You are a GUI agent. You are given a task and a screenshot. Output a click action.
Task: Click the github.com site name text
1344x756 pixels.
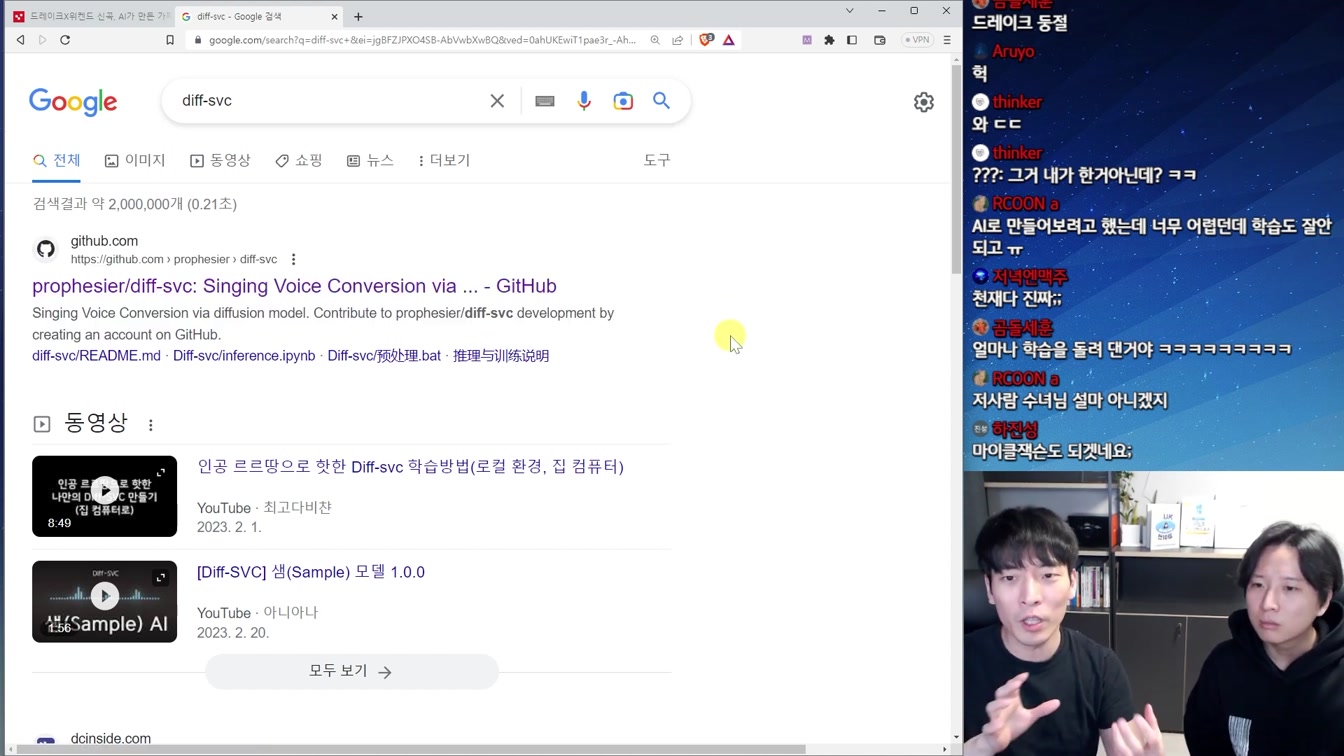104,241
